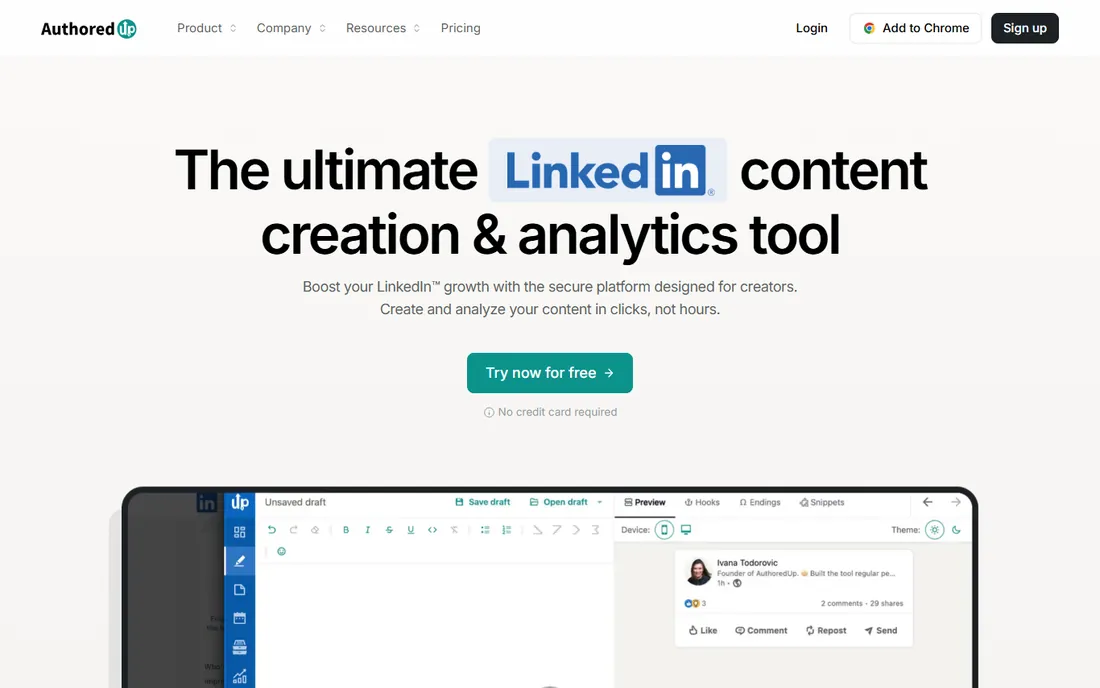Insert emoji using the smiley icon
This screenshot has height=688, width=1100.
(281, 551)
